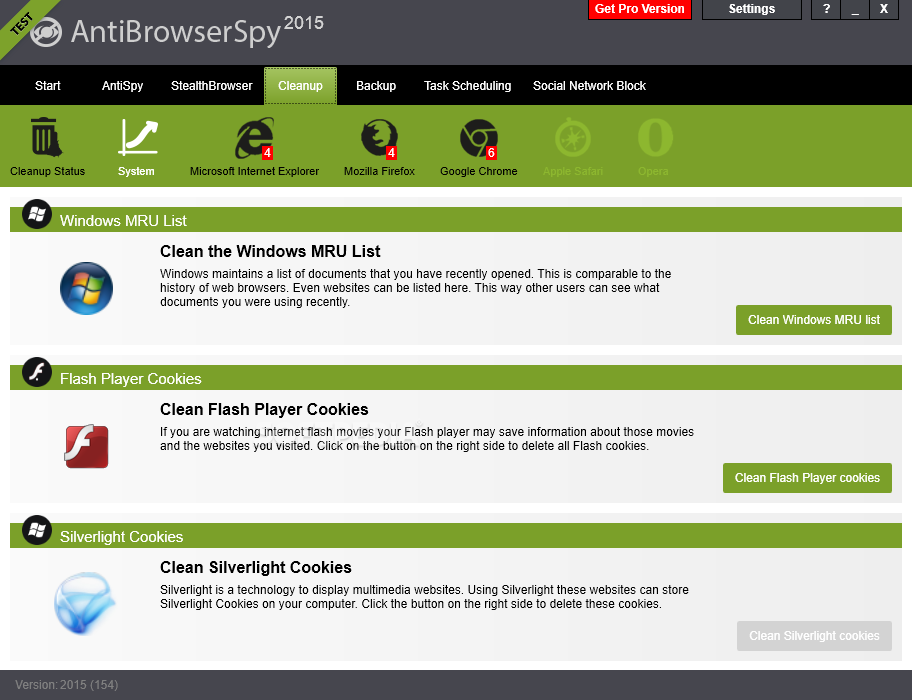Image resolution: width=912 pixels, height=700 pixels.
Task: Click the disabled Clean Silverlight cookies button
Action: pyautogui.click(x=814, y=636)
